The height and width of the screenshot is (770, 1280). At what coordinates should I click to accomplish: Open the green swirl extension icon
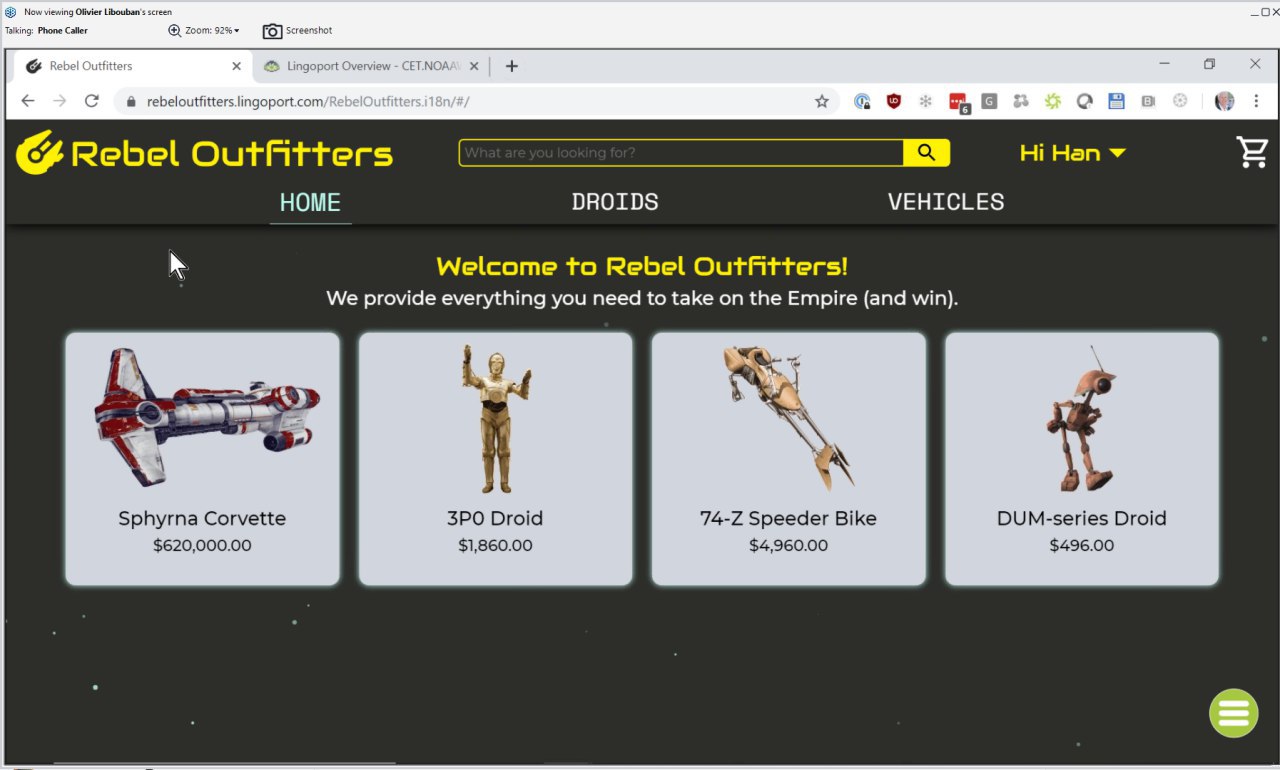1052,101
